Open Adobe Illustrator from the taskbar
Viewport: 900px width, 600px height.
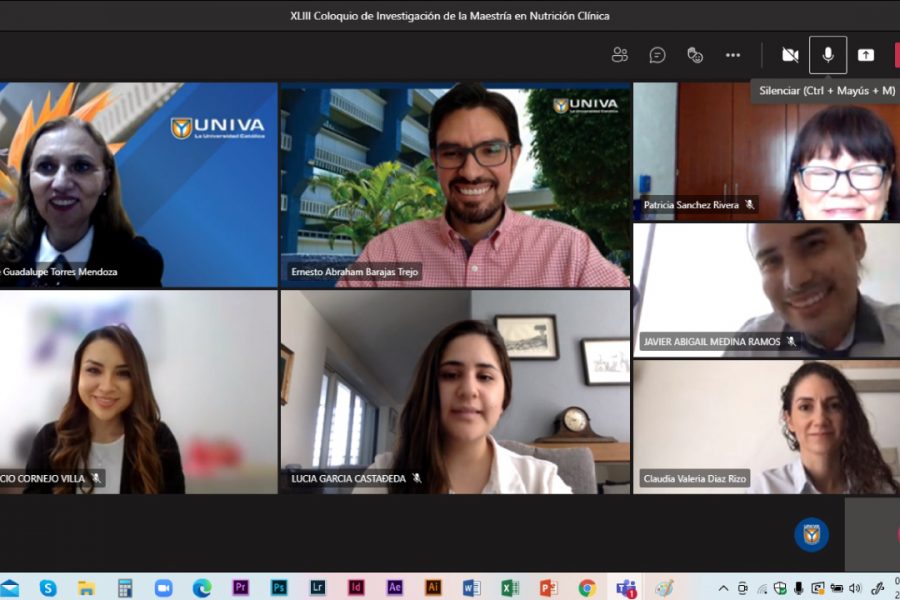[x=433, y=587]
